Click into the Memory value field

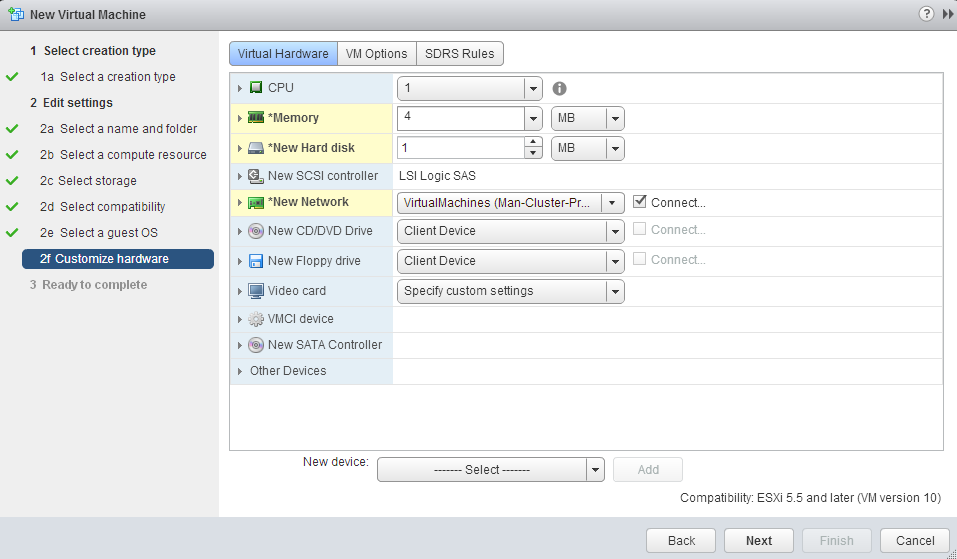pyautogui.click(x=461, y=118)
